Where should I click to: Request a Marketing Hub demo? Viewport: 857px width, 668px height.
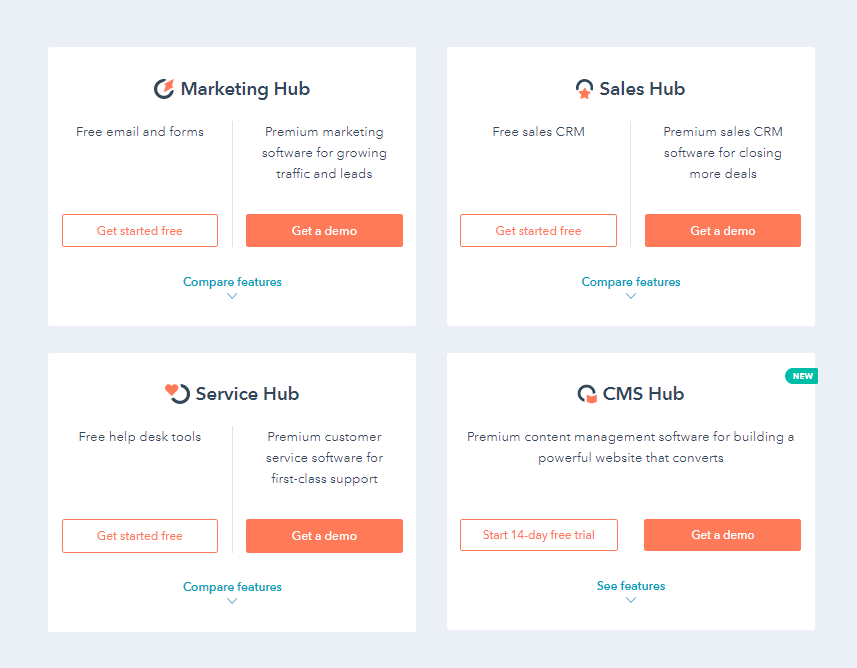(x=324, y=231)
